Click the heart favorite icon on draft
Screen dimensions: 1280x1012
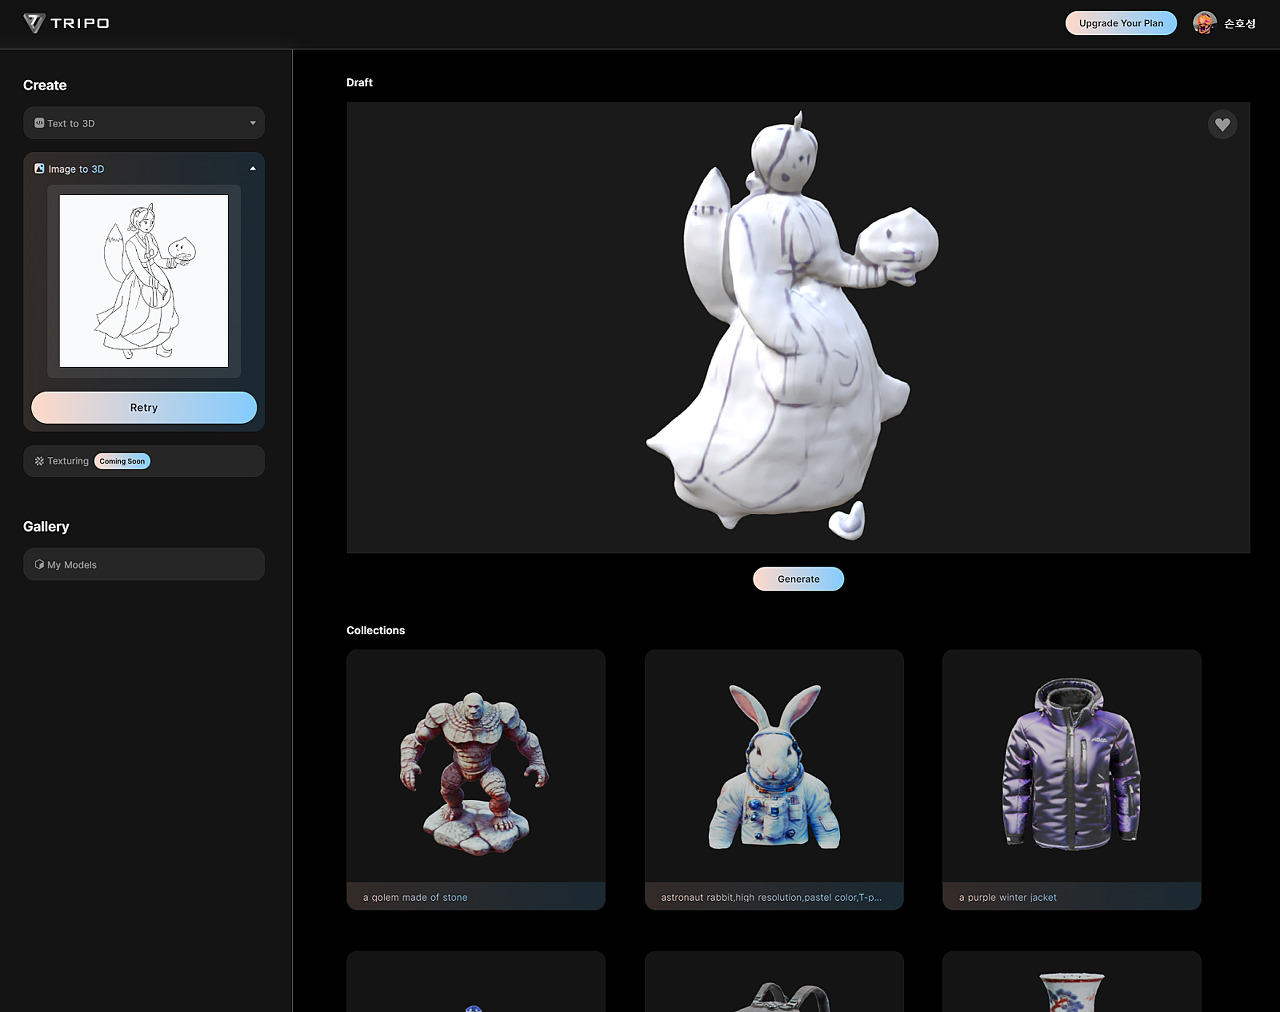point(1222,125)
